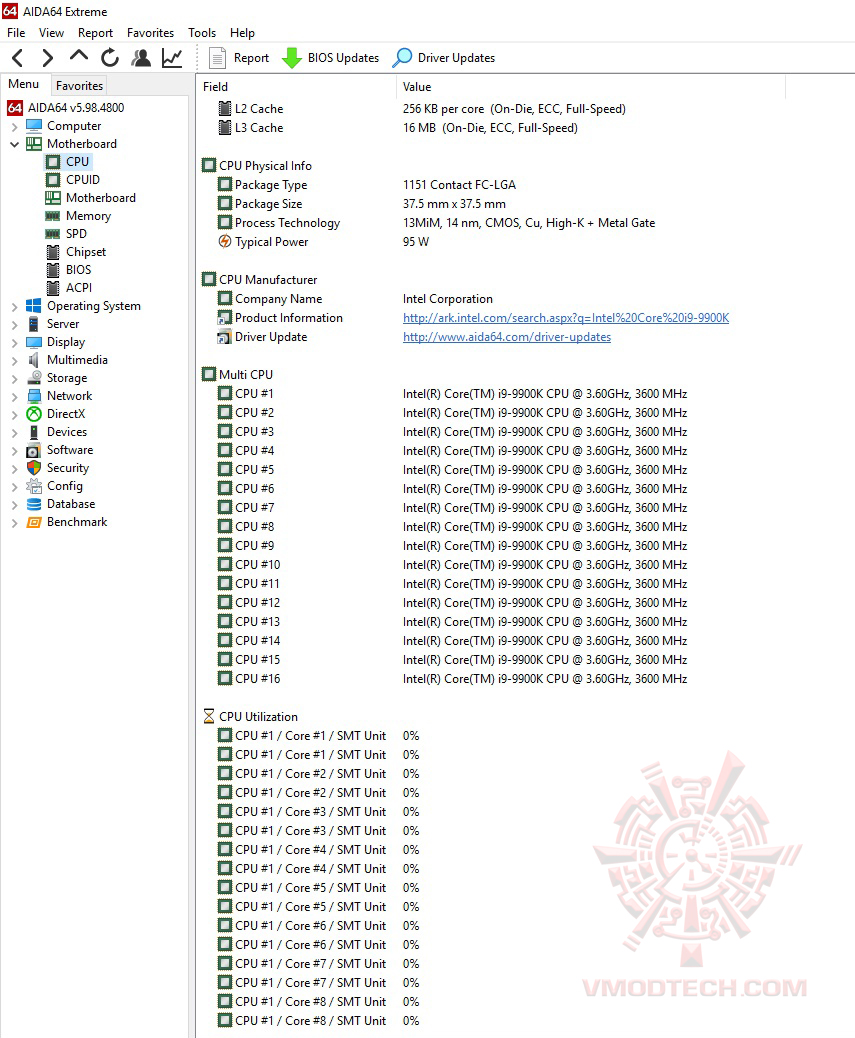Click the Config icon in tree
This screenshot has width=855, height=1038.
34,486
